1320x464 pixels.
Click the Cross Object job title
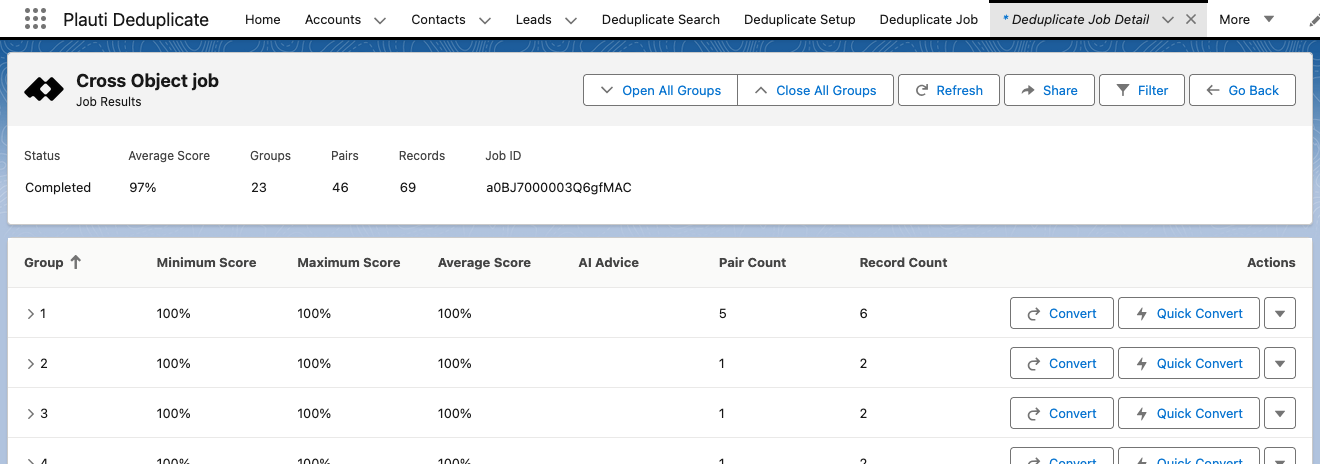click(x=147, y=81)
